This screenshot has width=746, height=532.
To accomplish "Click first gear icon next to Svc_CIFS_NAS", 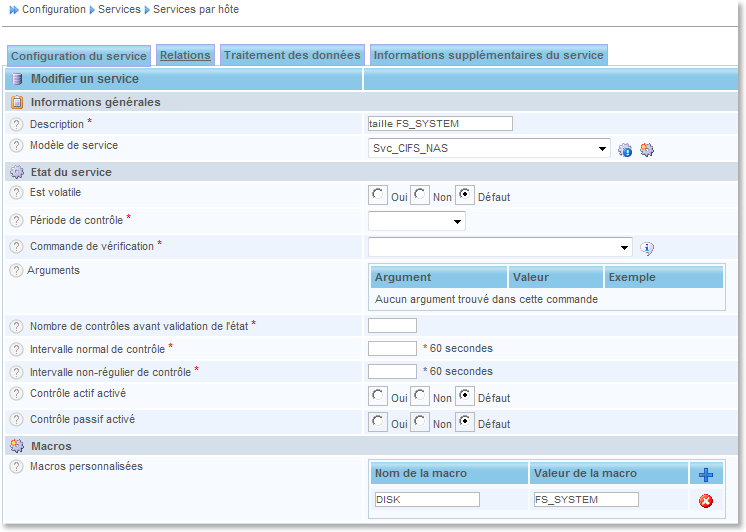I will [625, 150].
